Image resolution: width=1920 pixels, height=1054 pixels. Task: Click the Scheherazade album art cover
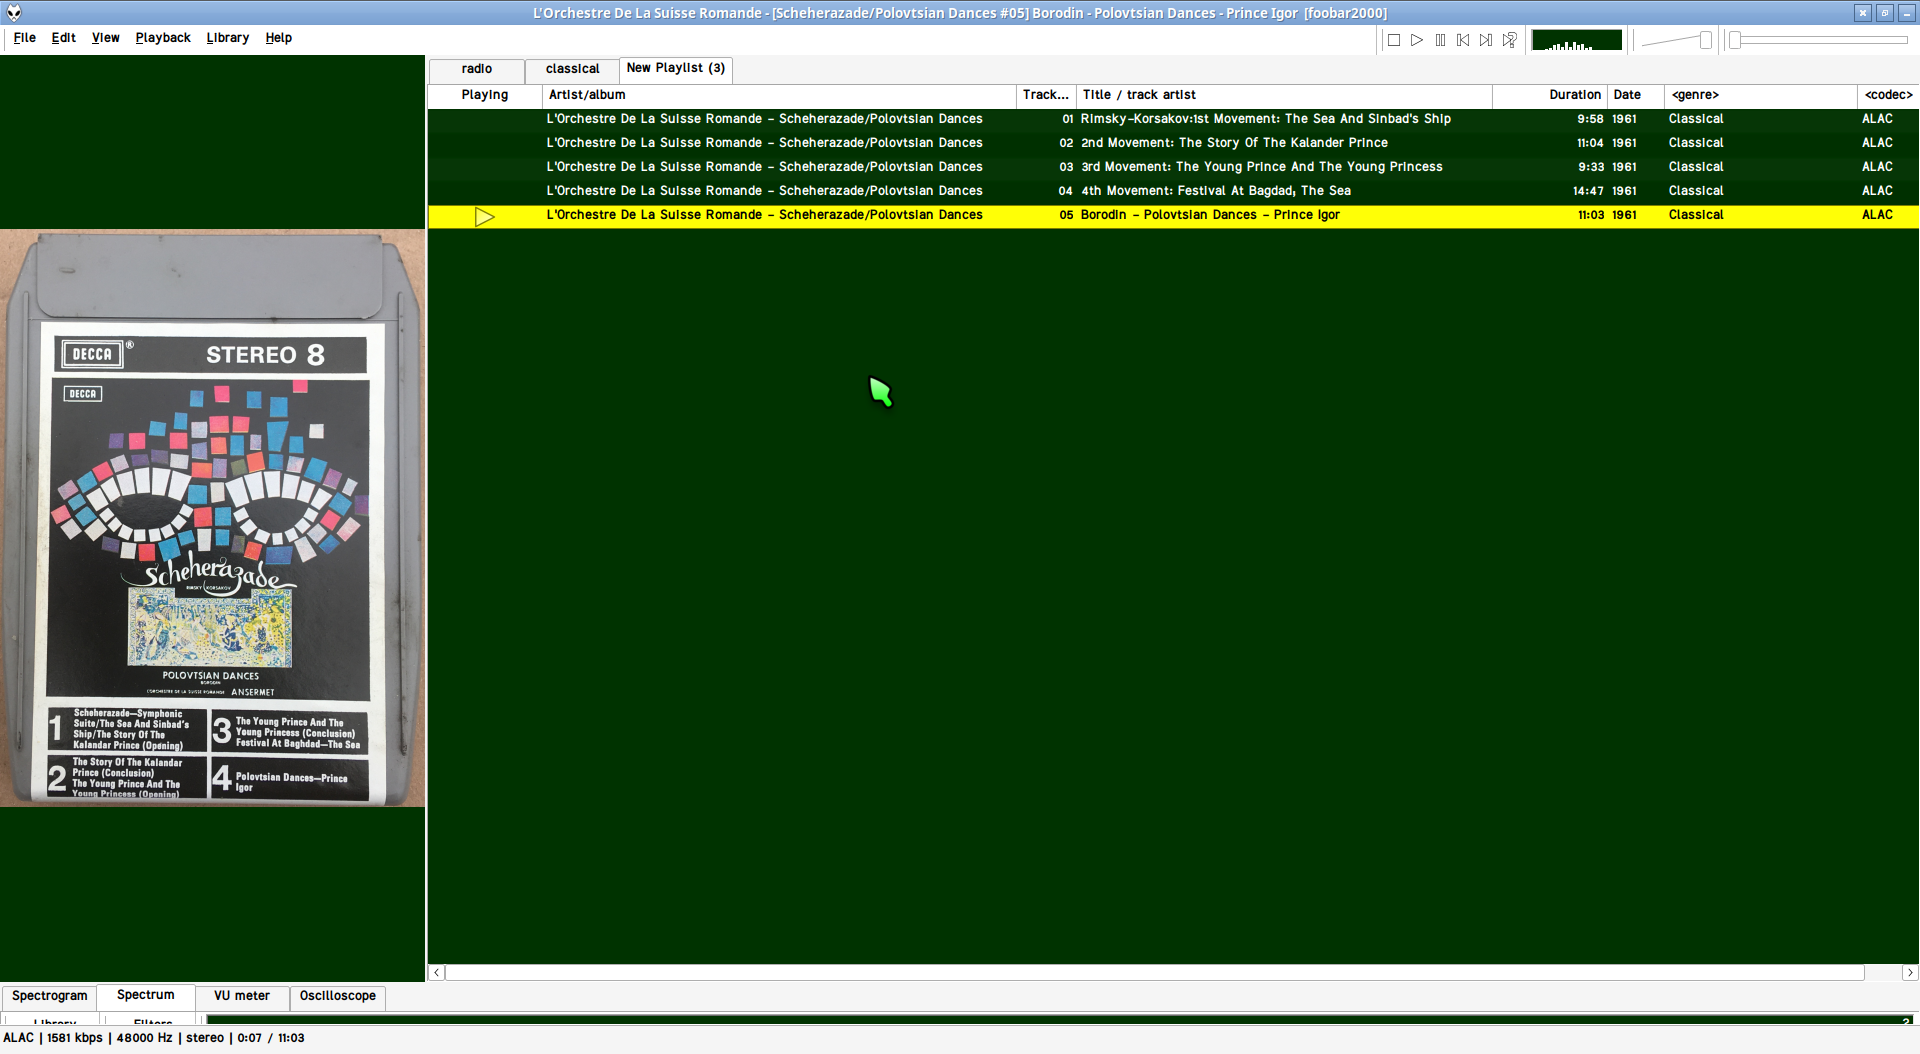tap(213, 518)
